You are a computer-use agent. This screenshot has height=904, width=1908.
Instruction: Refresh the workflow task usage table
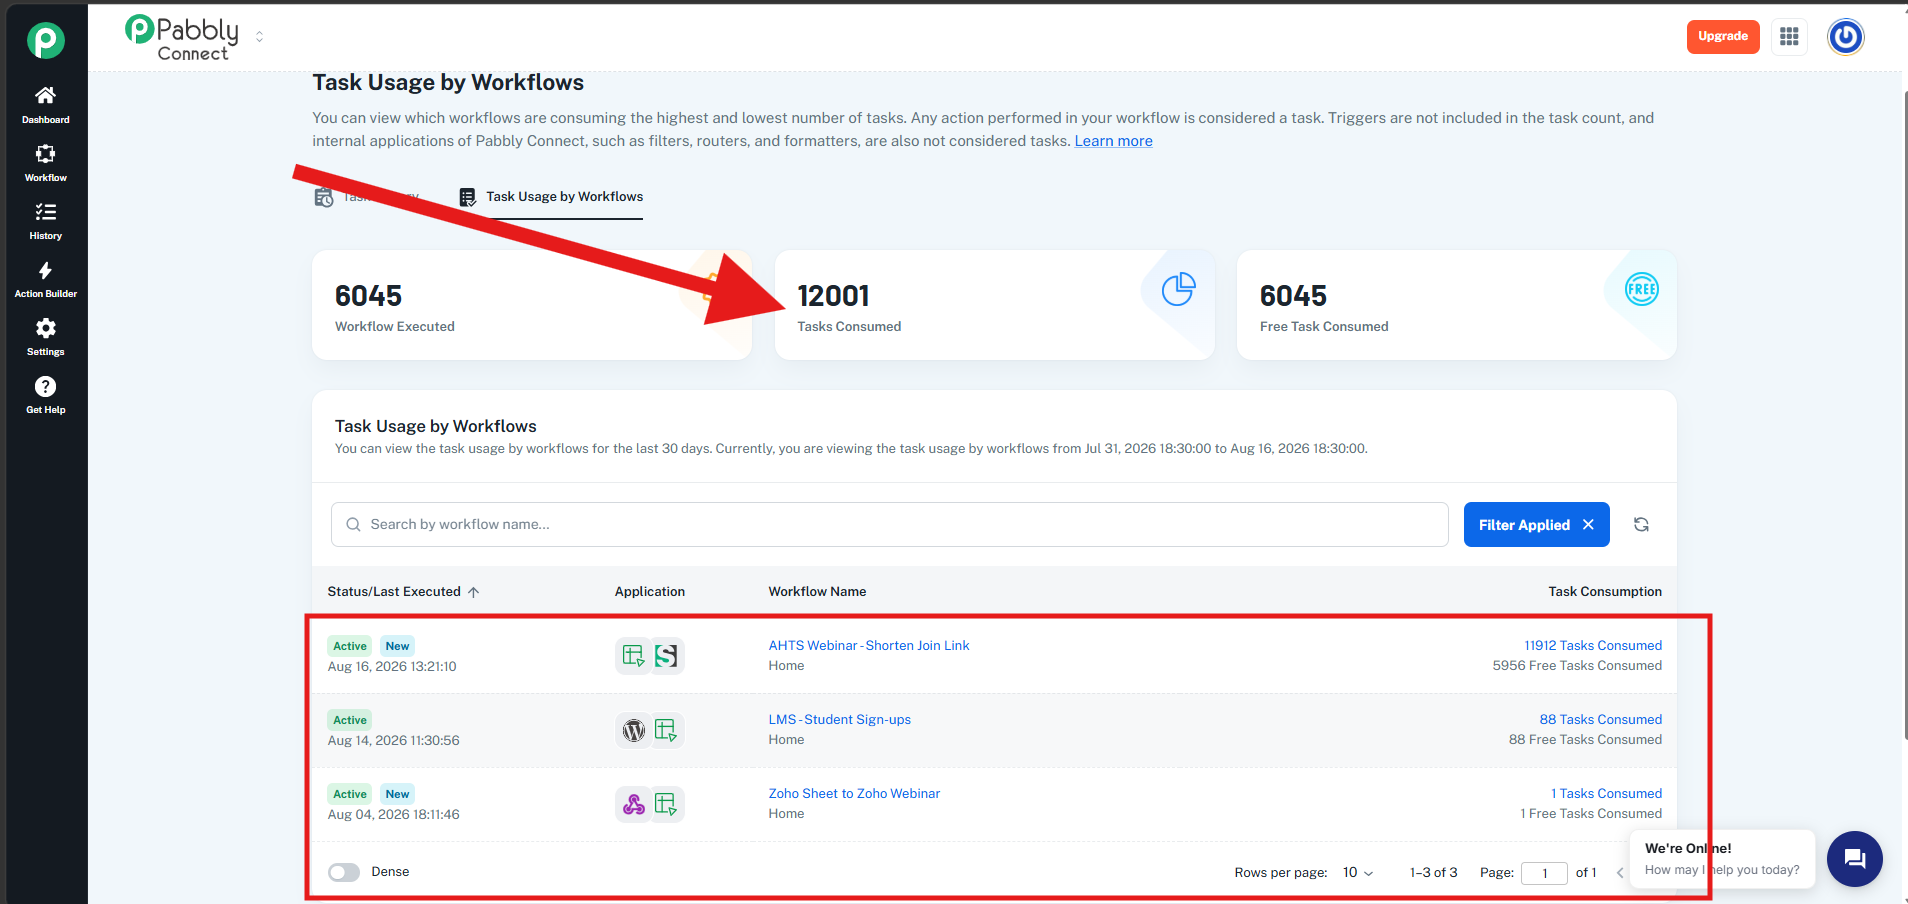pyautogui.click(x=1641, y=525)
